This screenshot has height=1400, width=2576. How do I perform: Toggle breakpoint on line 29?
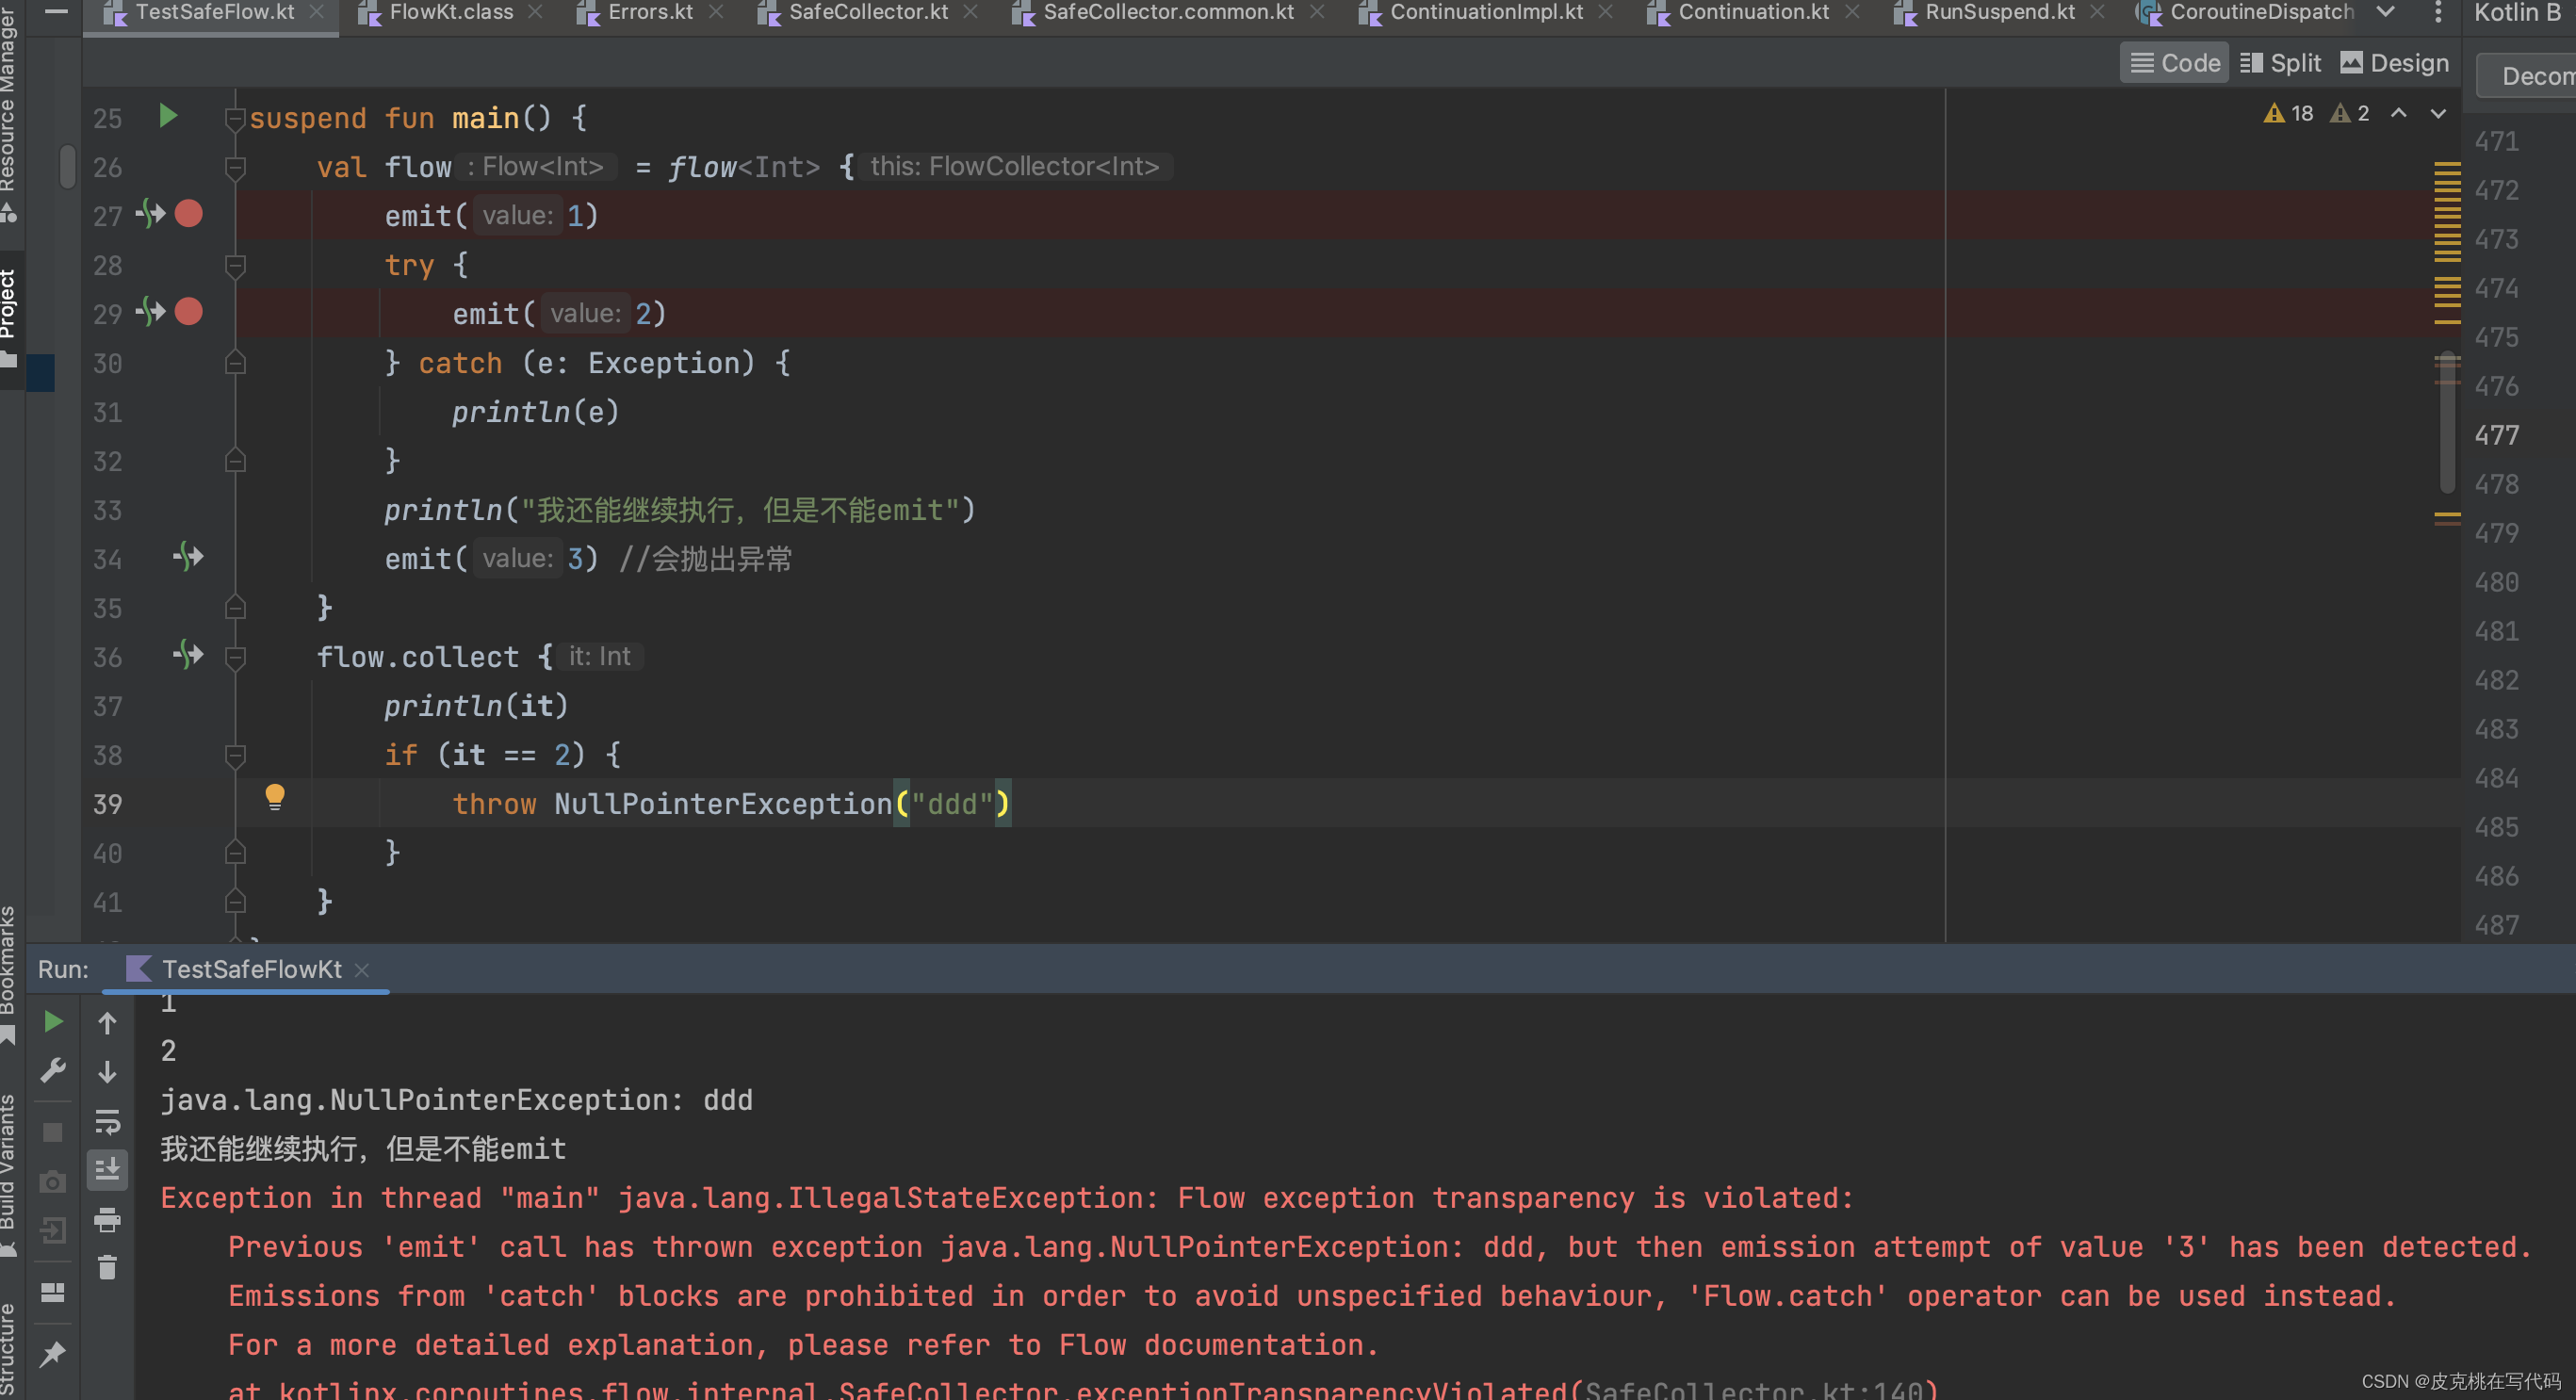(x=189, y=312)
